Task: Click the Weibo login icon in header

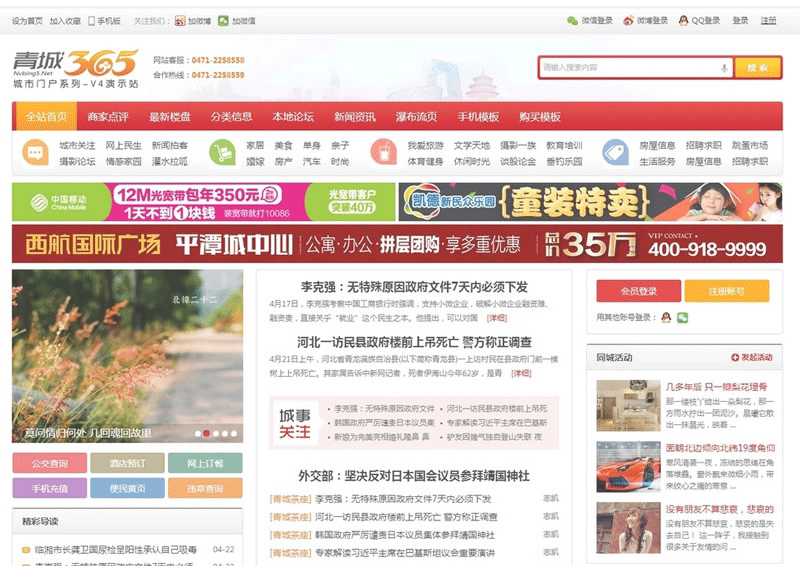Action: coord(628,21)
